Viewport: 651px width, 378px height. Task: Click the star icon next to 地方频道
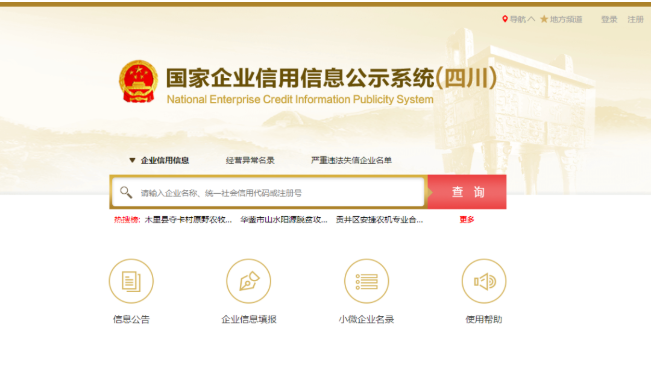click(544, 19)
